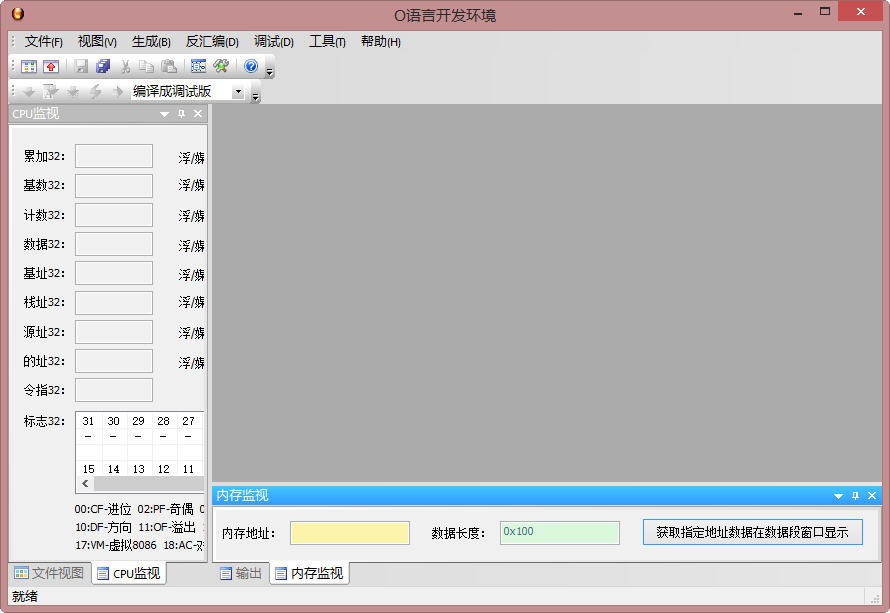Viewport: 890px width, 613px height.
Task: Click the window list icon before the wrench
Action: 198,66
